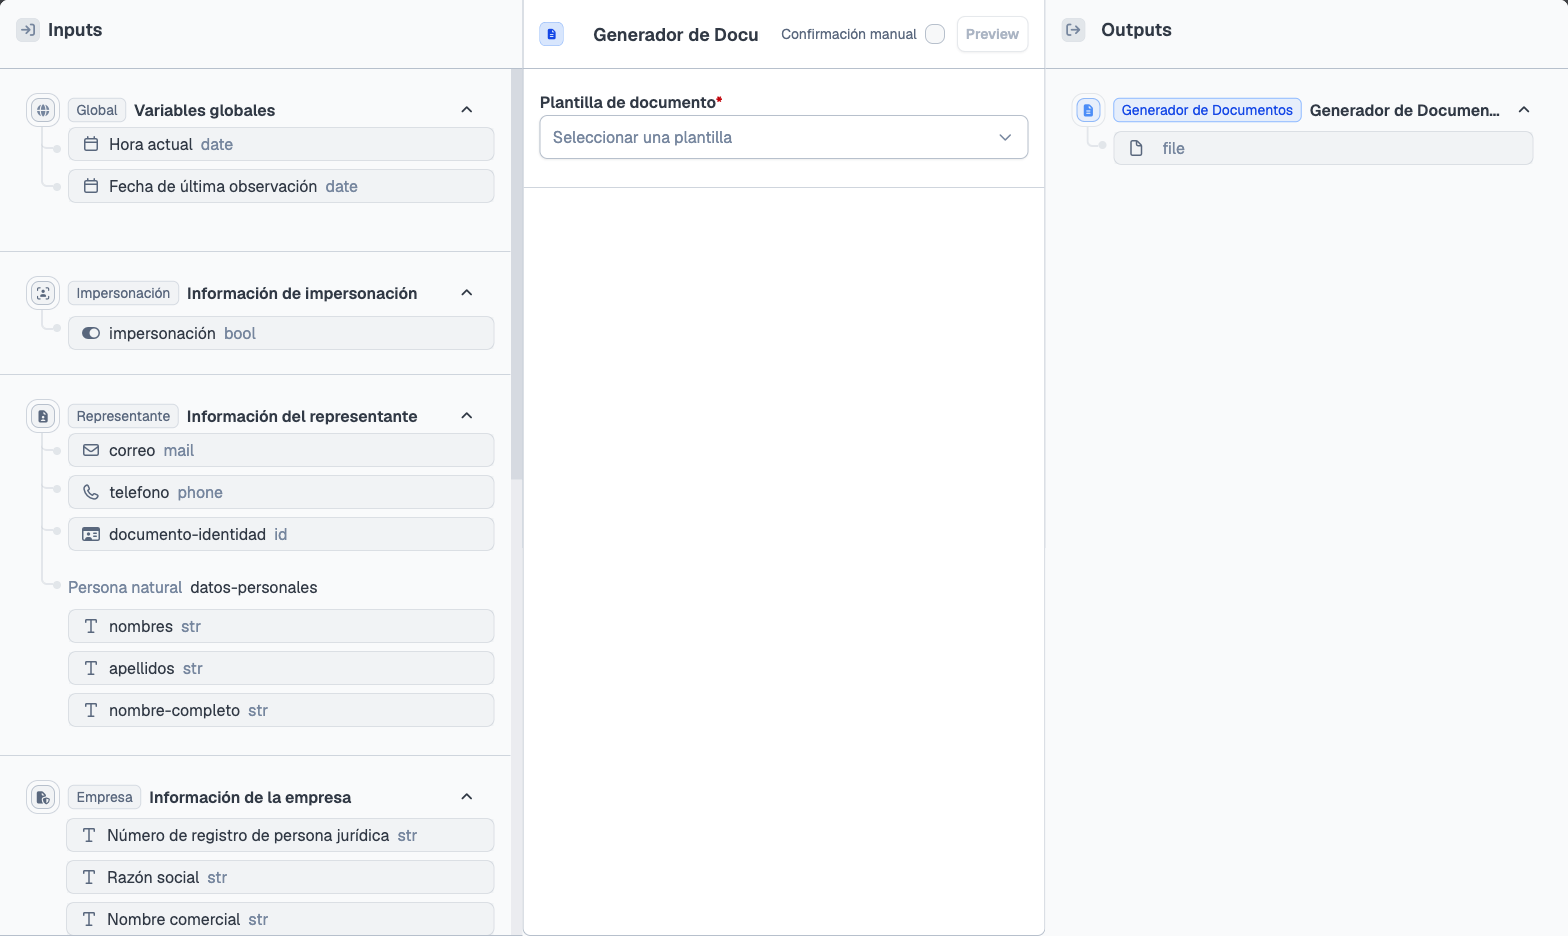Viewport: 1568px width, 936px height.
Task: Click the envelope icon next to correo
Action: [x=91, y=450]
